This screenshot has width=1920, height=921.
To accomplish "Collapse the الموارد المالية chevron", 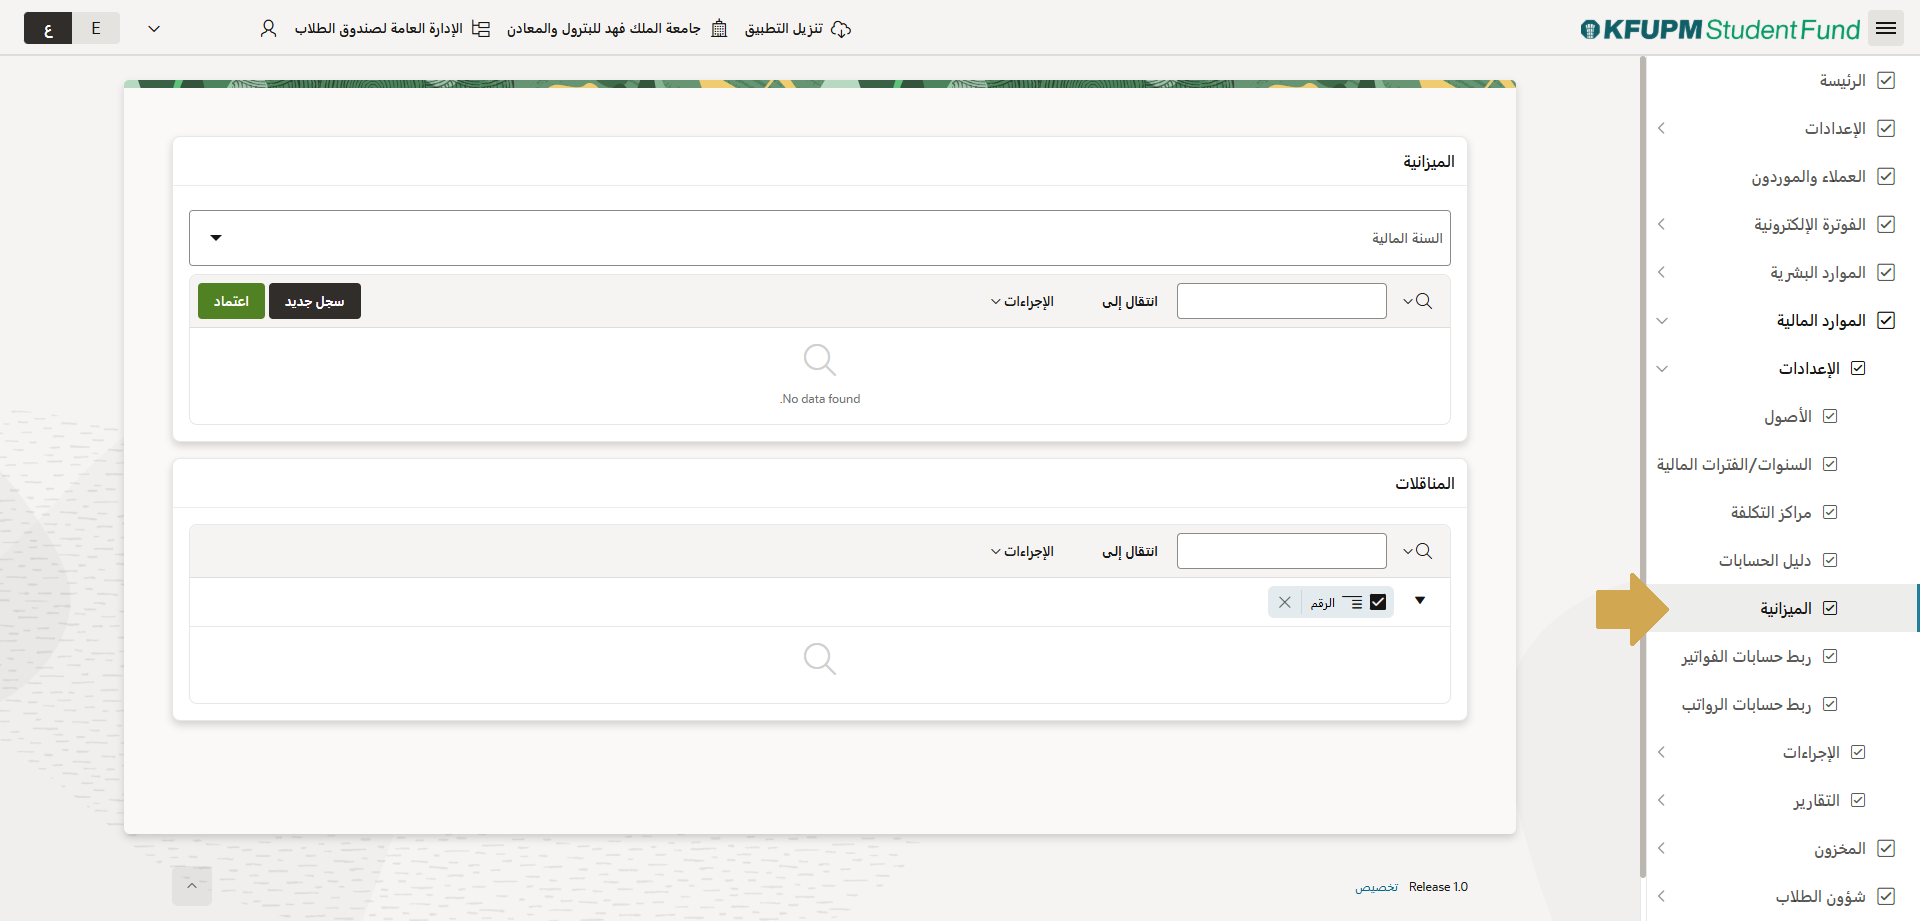I will point(1661,320).
